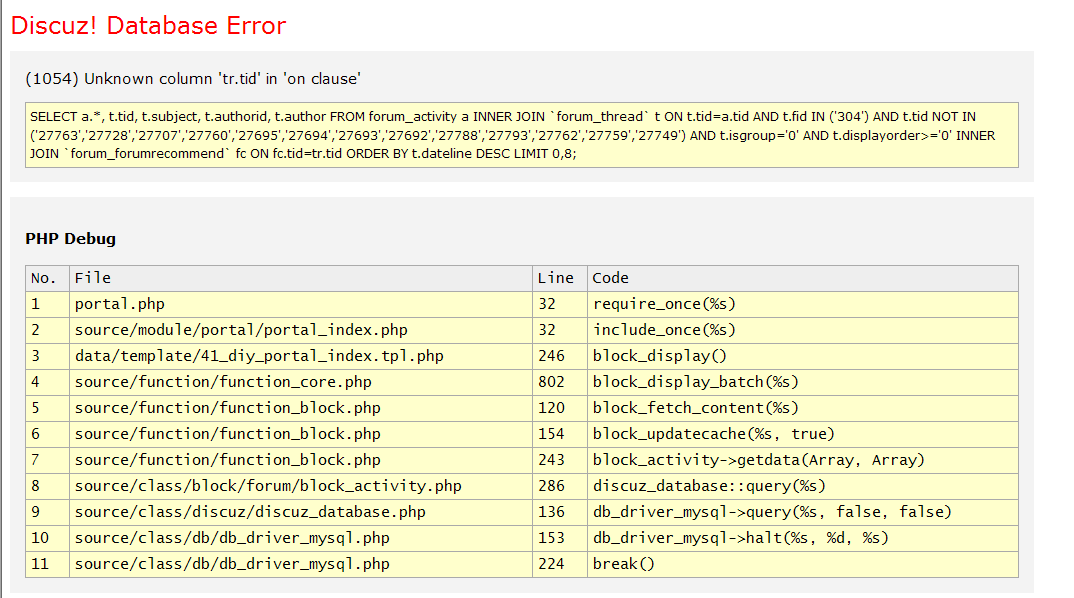Click 'block_updatecache(%s, true)' code cell
1074x598 pixels.
[803, 434]
